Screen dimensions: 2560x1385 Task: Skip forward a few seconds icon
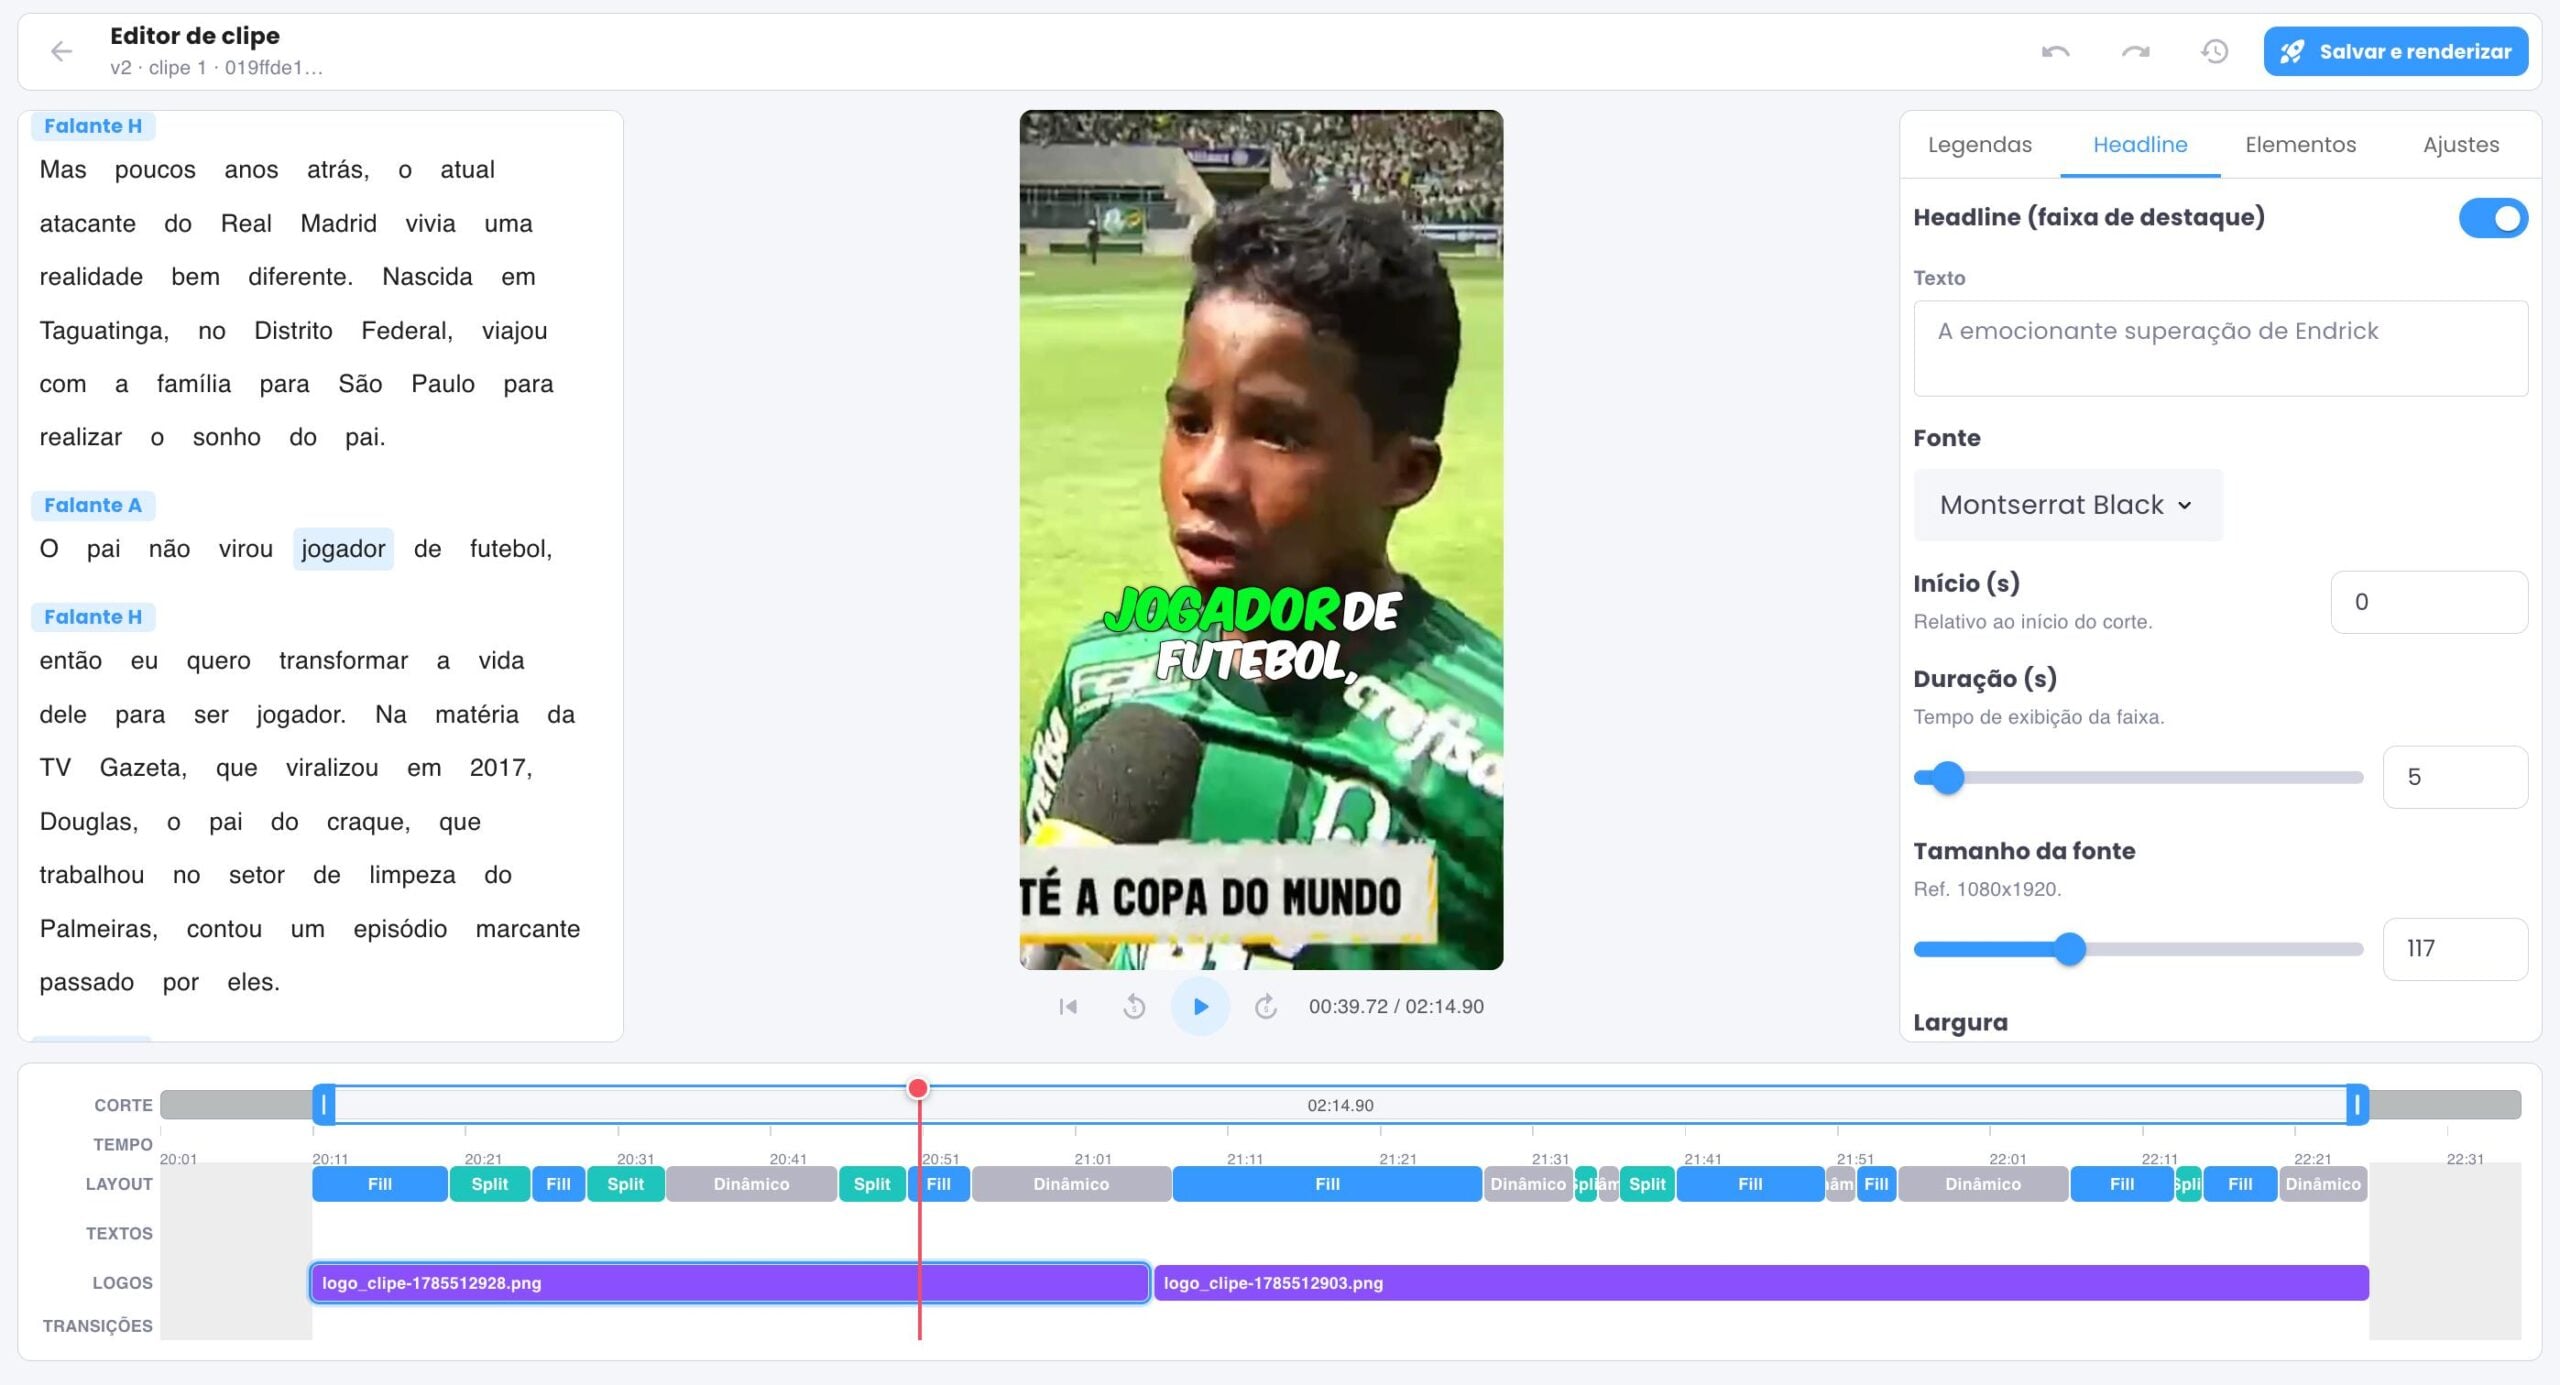1266,1006
